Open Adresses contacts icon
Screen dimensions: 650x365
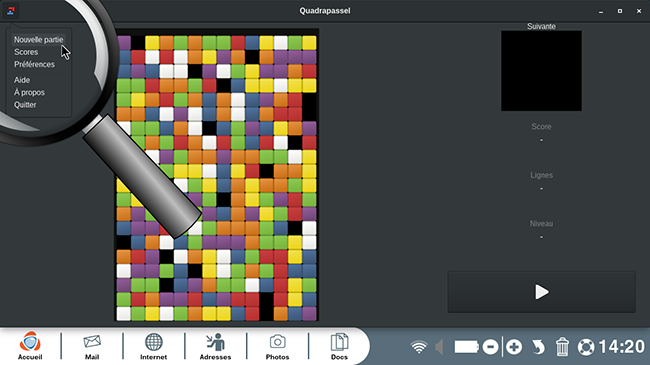tap(215, 346)
